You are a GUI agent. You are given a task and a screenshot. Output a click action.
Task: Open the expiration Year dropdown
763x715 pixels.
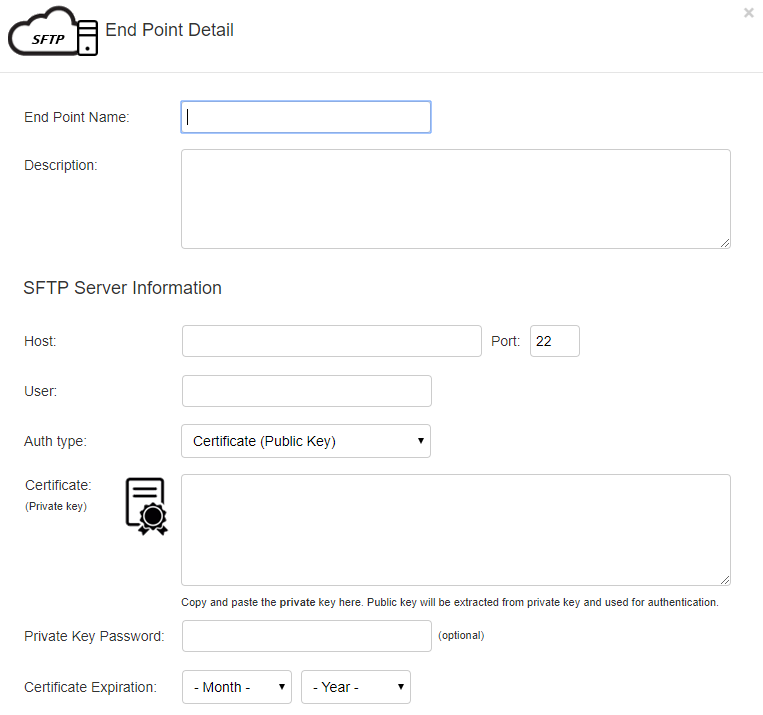pyautogui.click(x=356, y=687)
